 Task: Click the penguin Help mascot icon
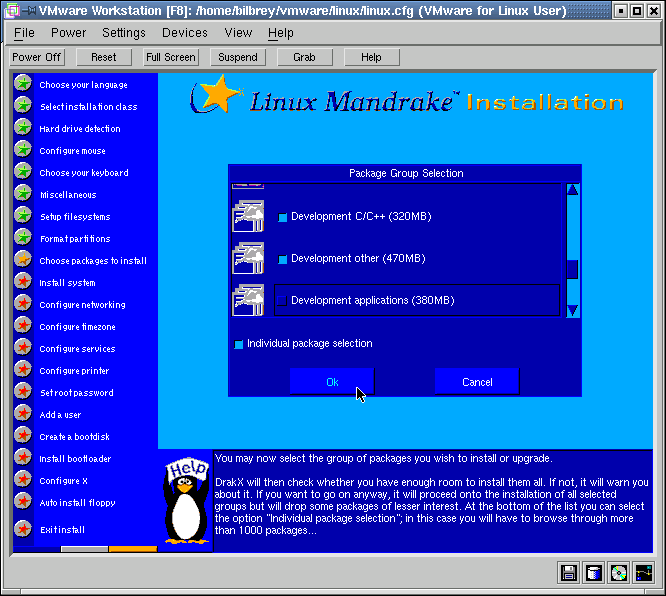186,503
